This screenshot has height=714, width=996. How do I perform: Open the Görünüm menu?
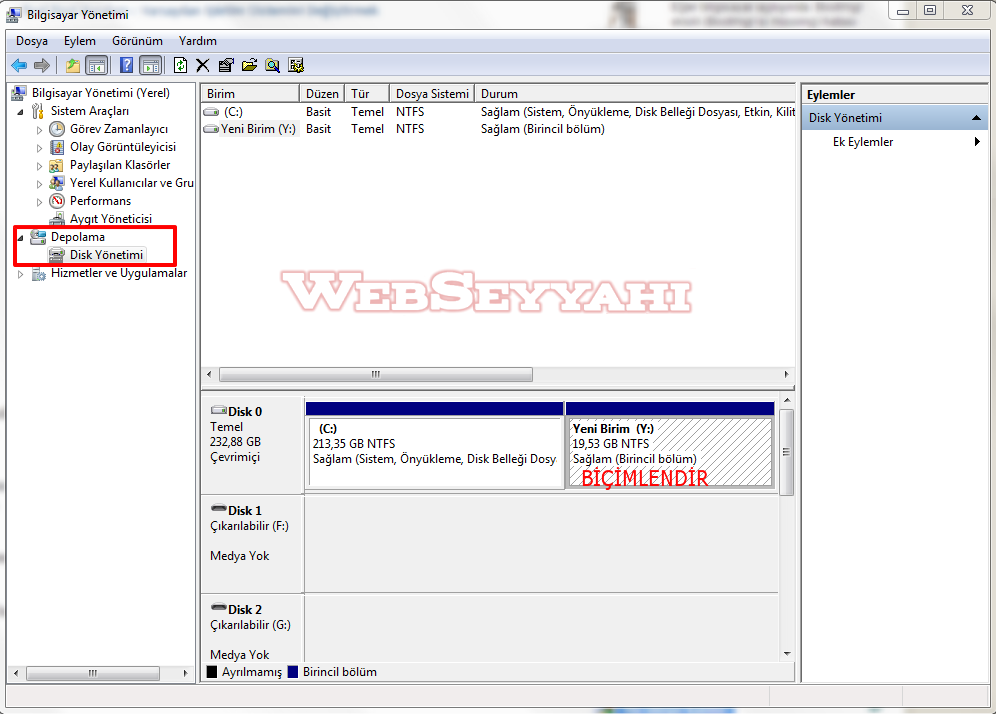tap(137, 41)
